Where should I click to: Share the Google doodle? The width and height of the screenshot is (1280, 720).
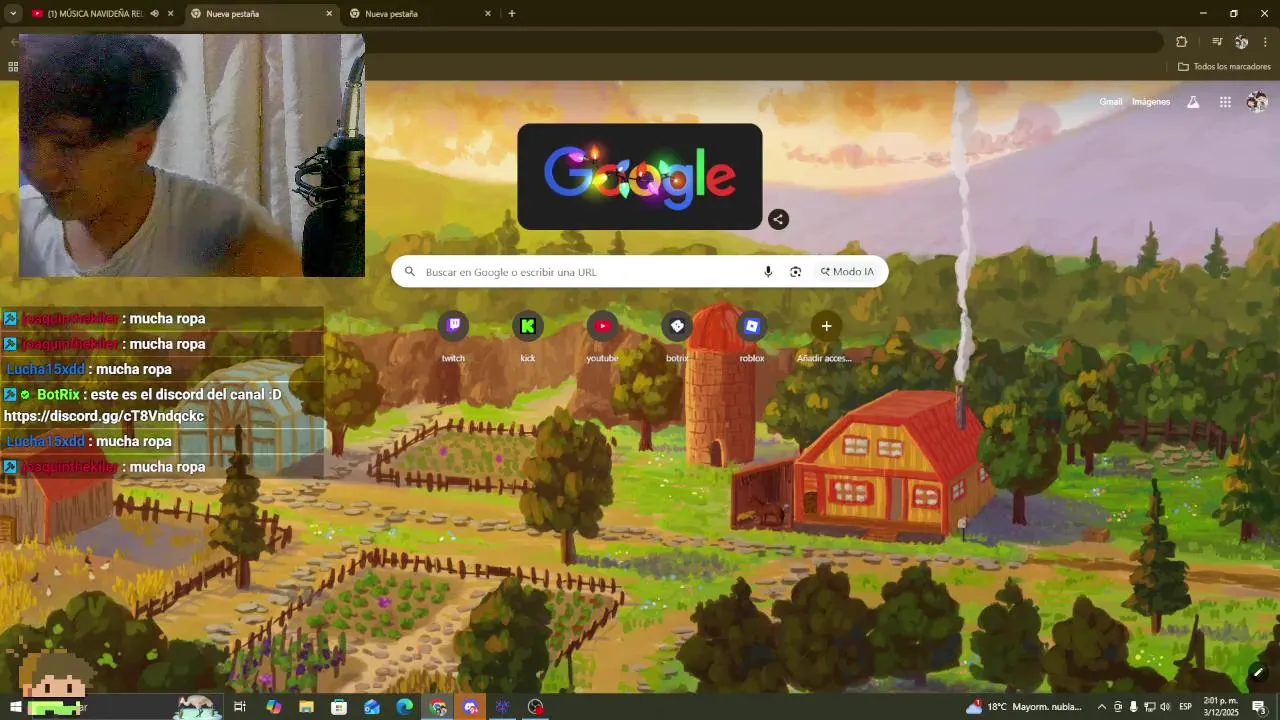[x=778, y=219]
